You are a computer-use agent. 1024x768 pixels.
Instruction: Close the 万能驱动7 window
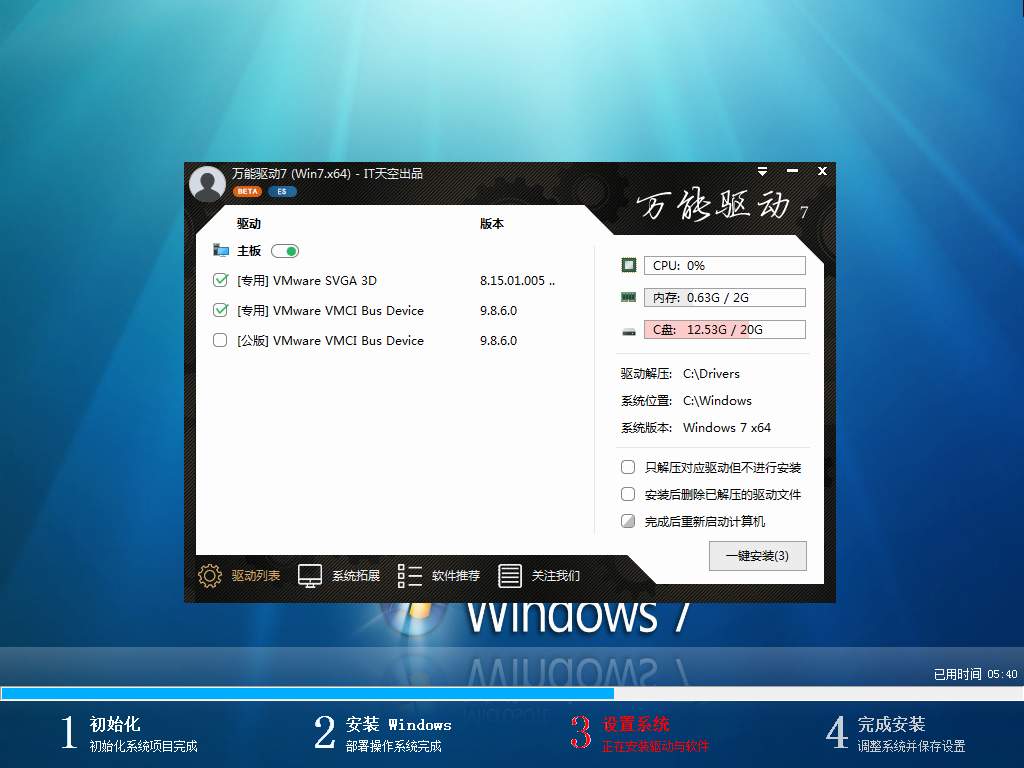[x=822, y=171]
